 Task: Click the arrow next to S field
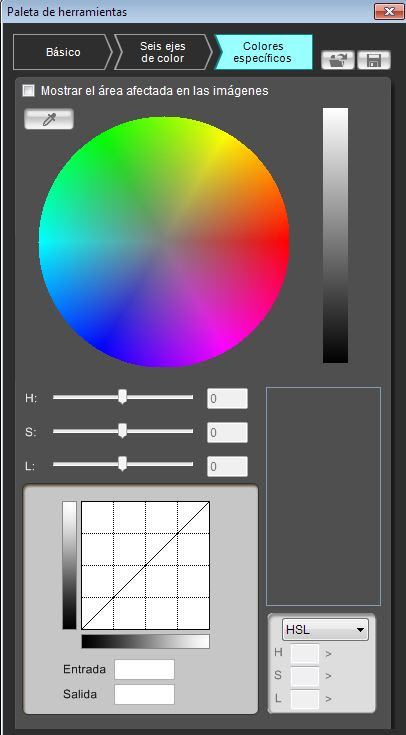328,676
